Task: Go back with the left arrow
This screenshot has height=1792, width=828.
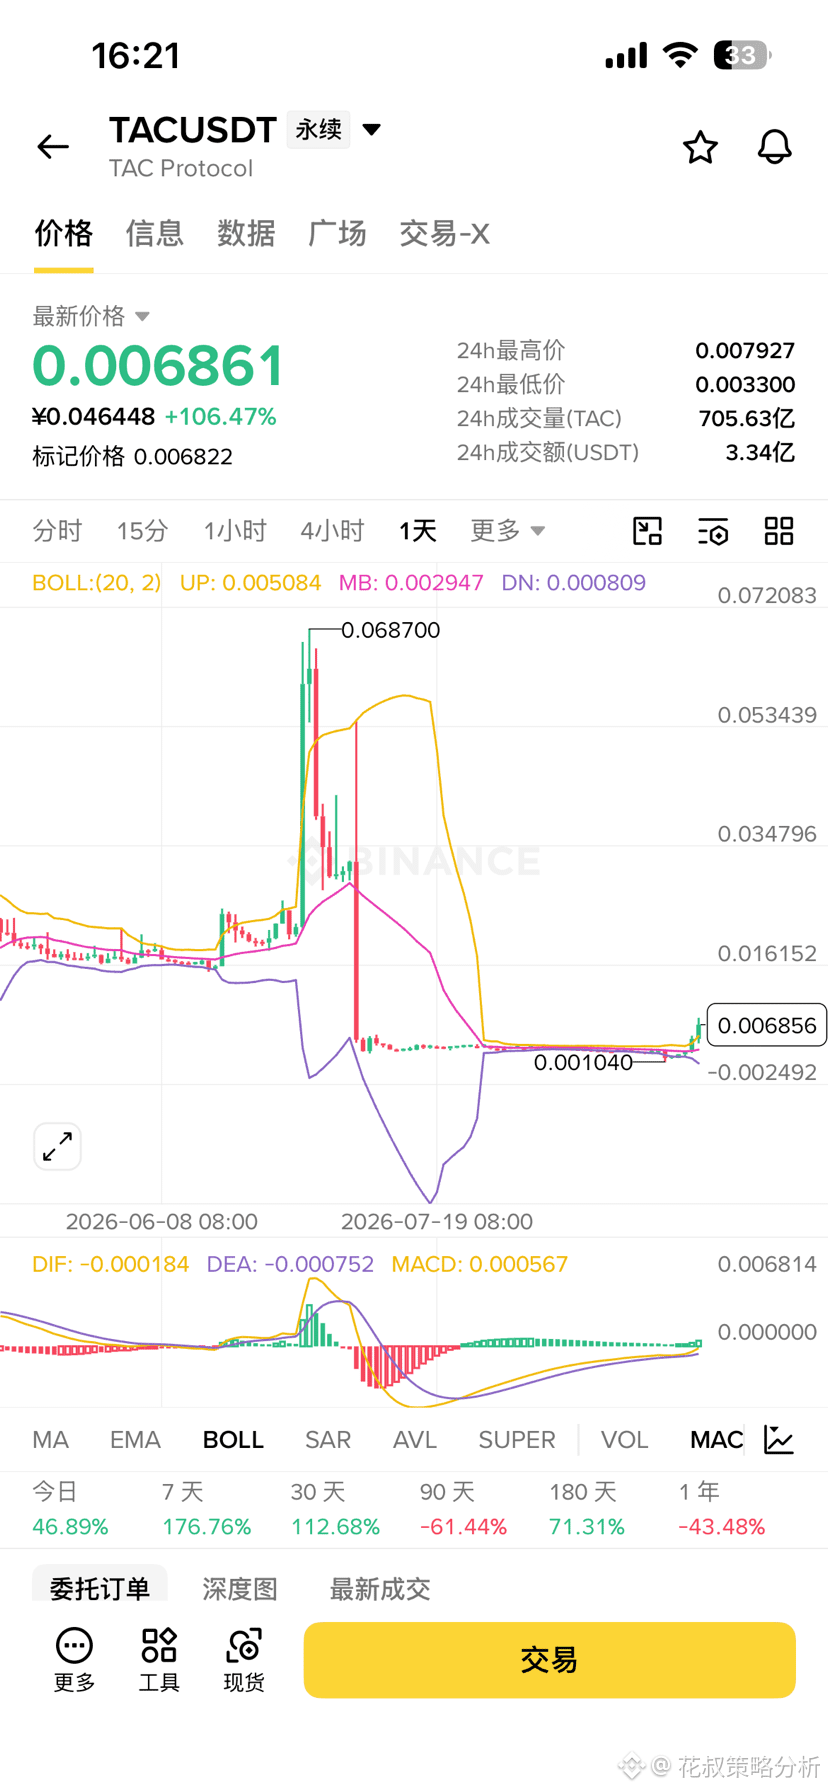Action: [x=53, y=147]
